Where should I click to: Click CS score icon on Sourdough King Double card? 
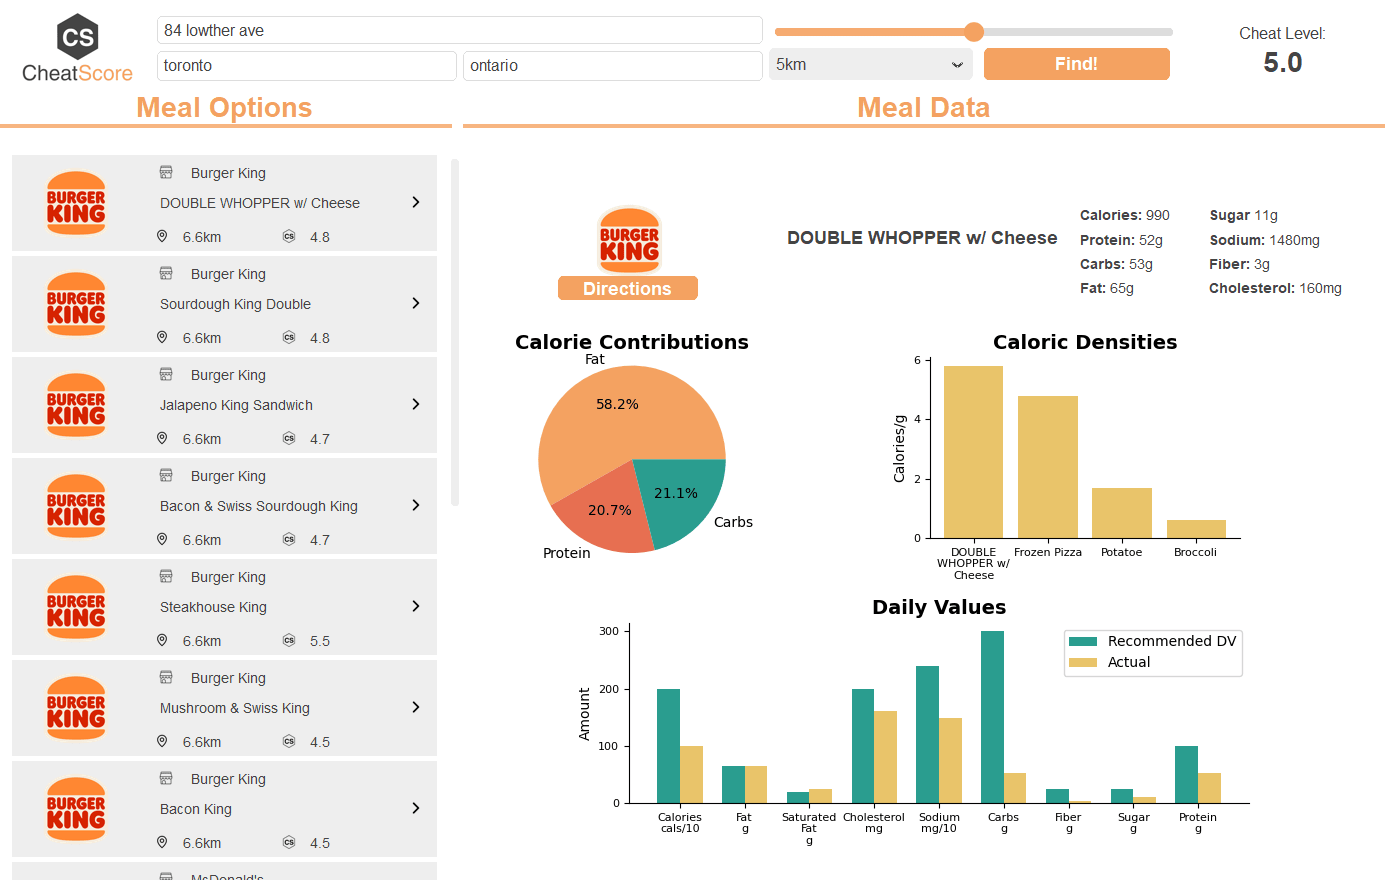pyautogui.click(x=289, y=338)
